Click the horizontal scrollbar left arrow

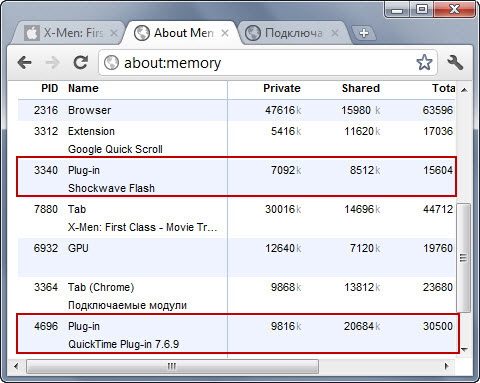coord(16,366)
